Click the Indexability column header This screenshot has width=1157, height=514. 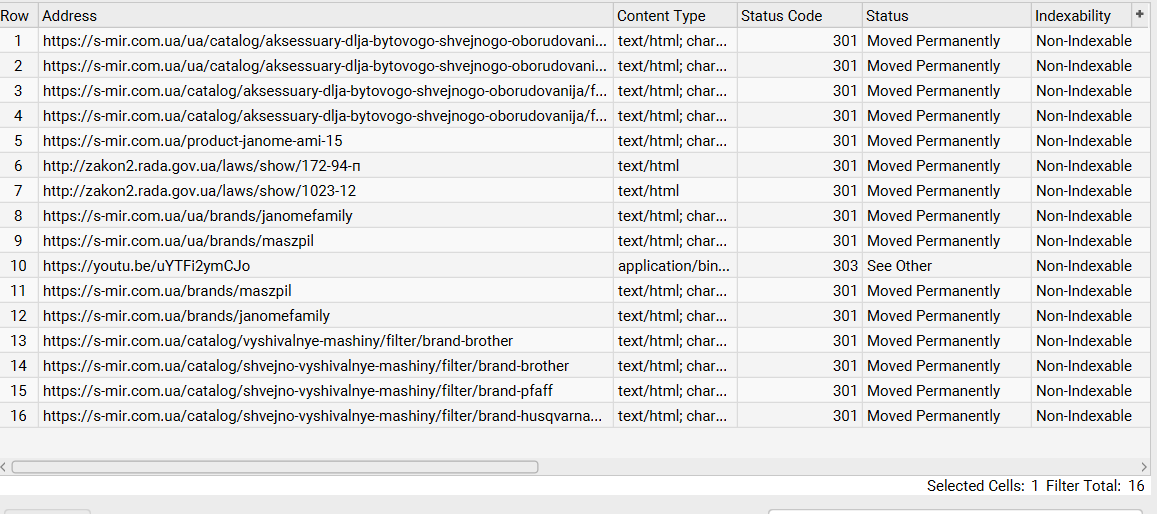tap(1078, 16)
